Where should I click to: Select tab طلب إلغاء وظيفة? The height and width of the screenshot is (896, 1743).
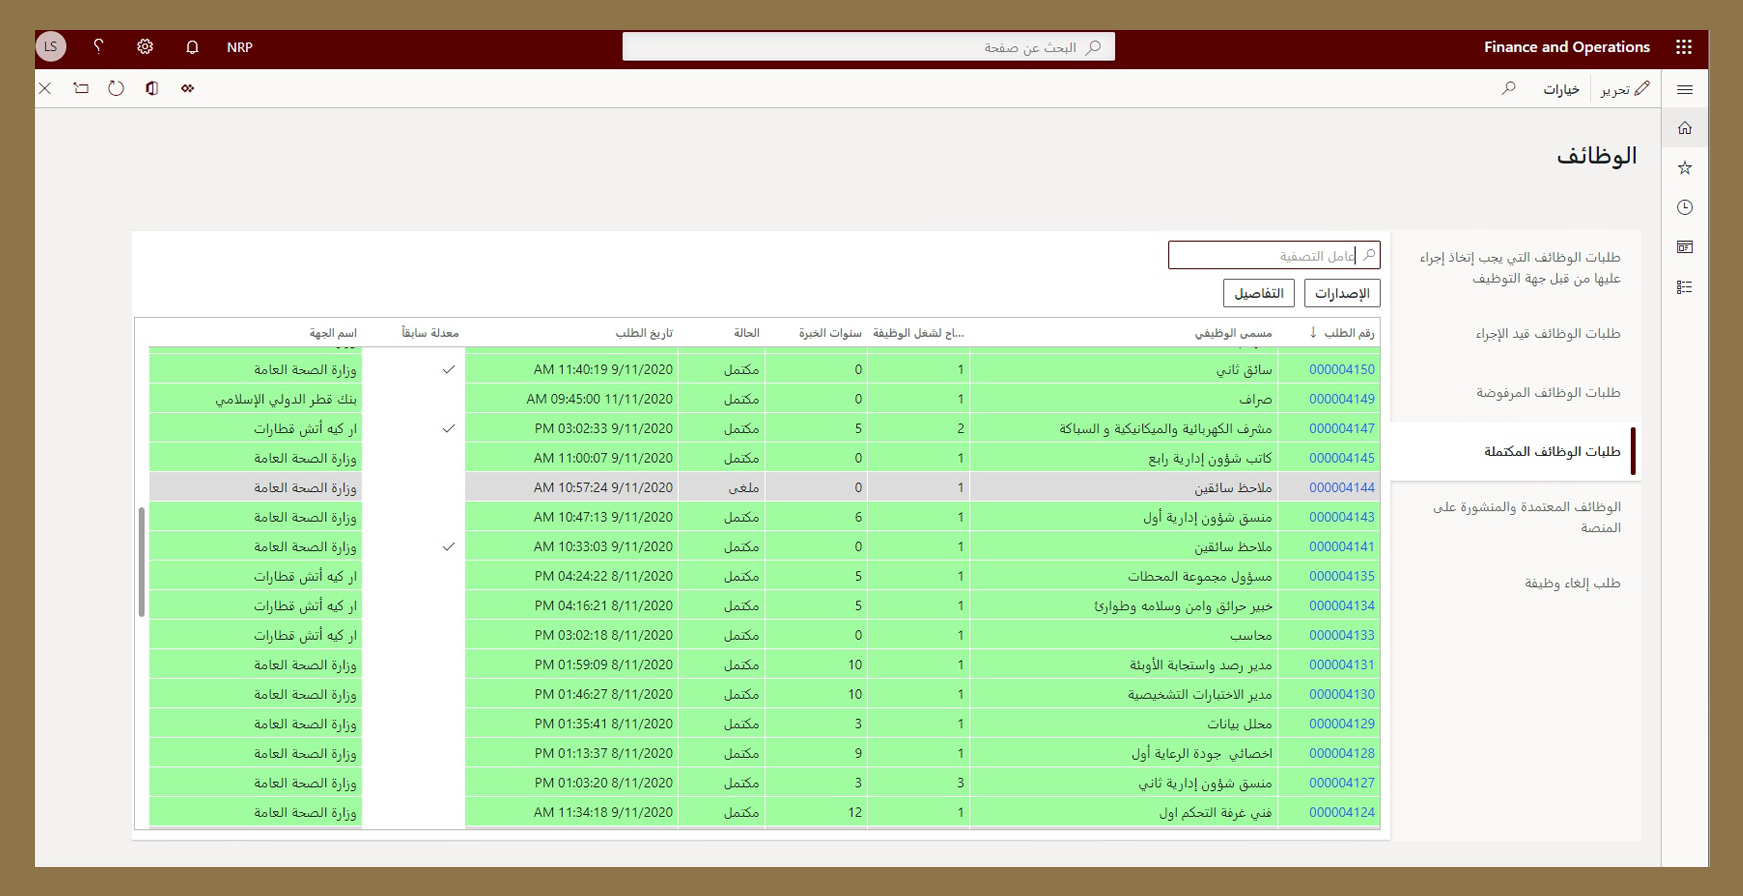1573,583
